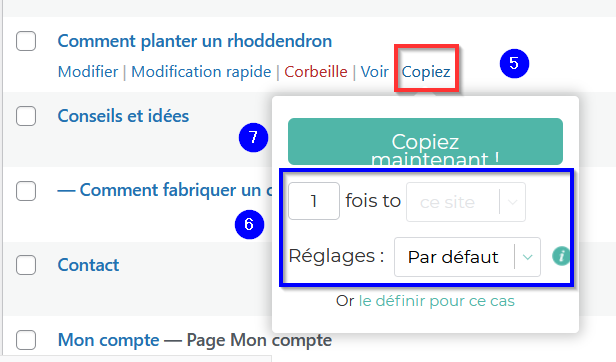Select the Contact row checkbox
The width and height of the screenshot is (616, 362).
pos(26,265)
